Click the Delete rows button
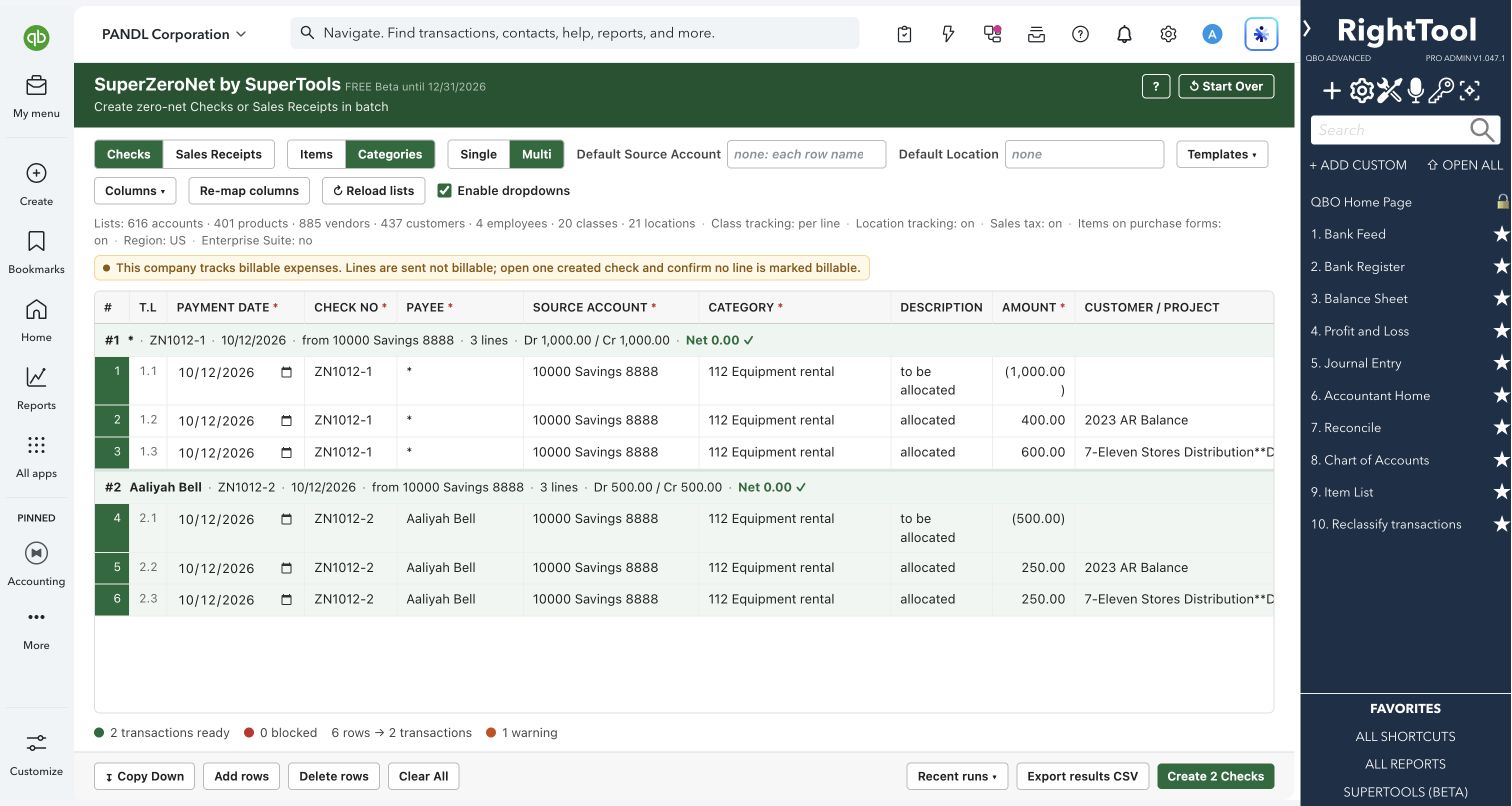 pos(334,776)
